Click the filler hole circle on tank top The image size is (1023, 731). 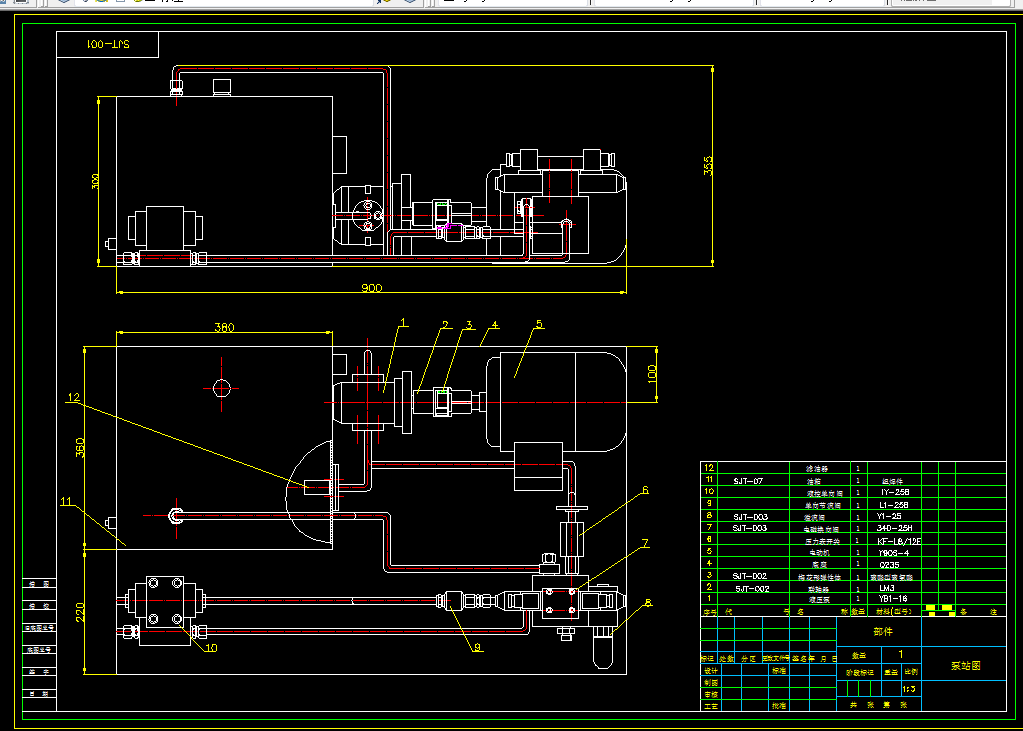pyautogui.click(x=221, y=388)
